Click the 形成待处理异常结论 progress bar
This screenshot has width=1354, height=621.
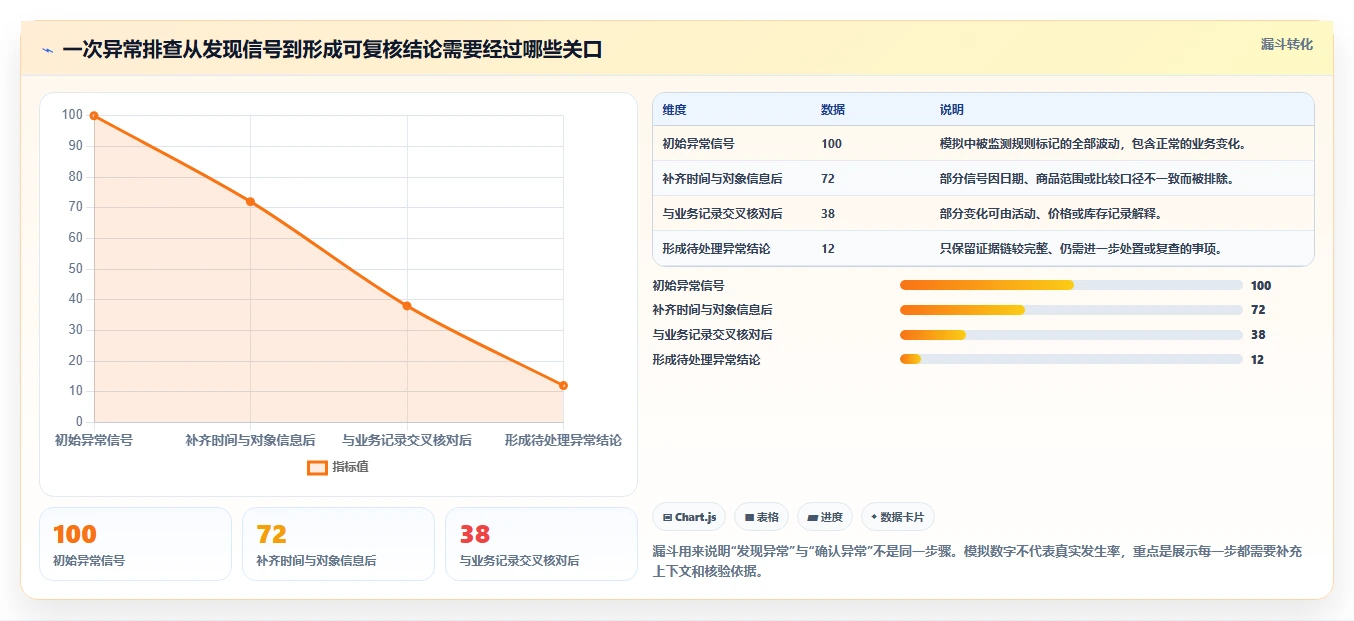(1071, 360)
